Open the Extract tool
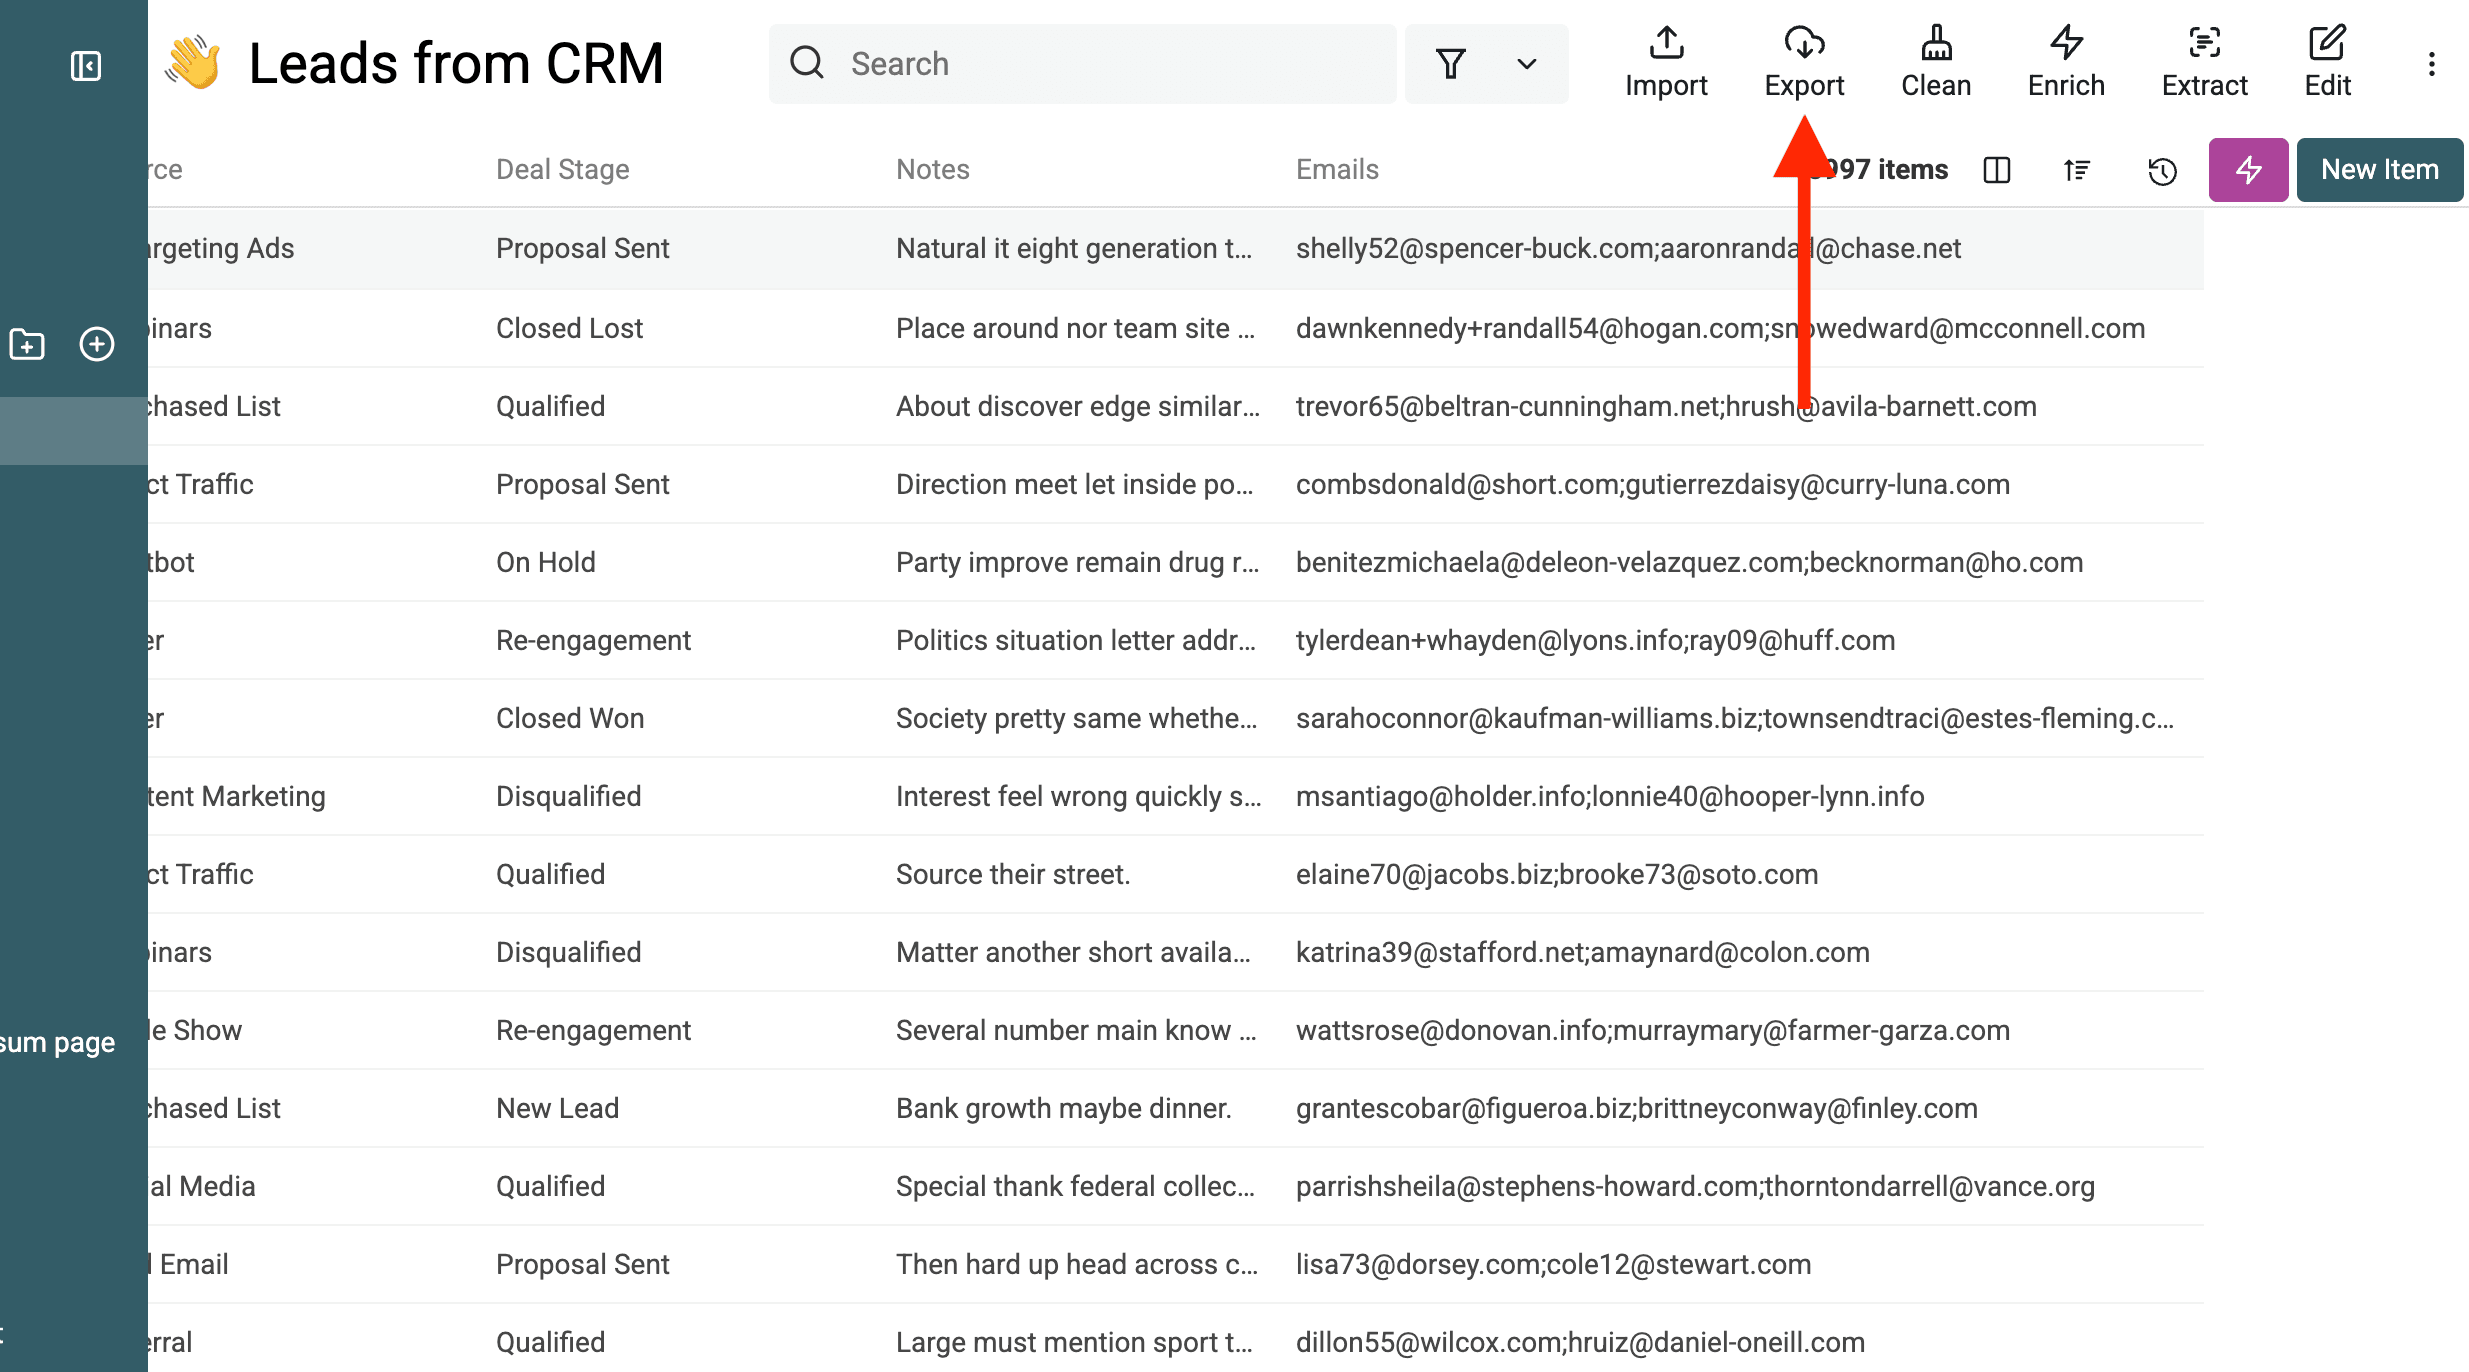Viewport: 2469px width, 1372px height. 2204,60
